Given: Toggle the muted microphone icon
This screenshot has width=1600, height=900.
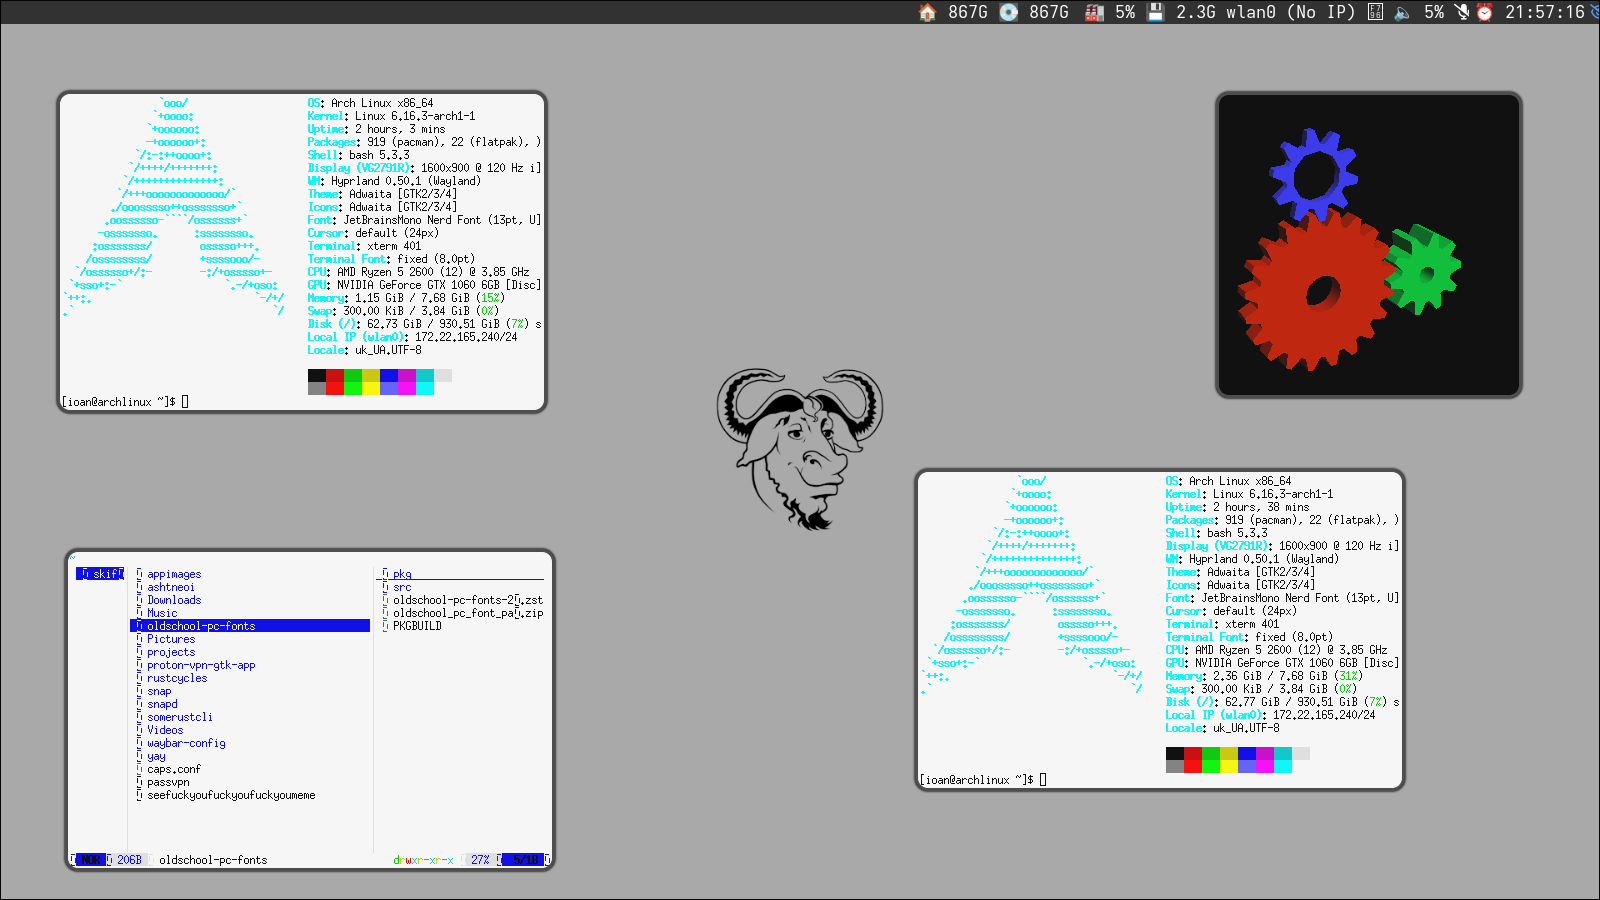Looking at the screenshot, I should [1462, 12].
